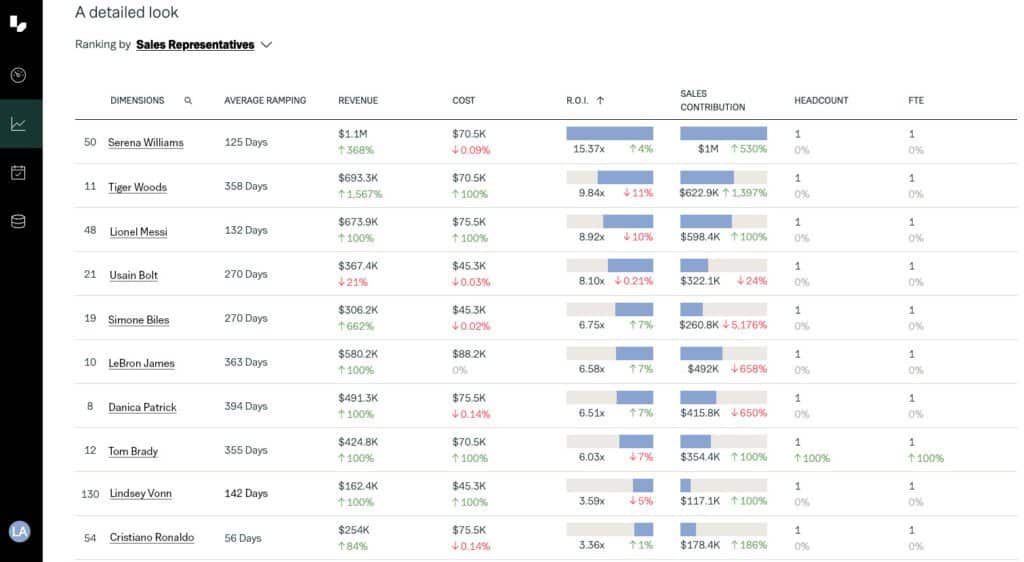Click the search icon beside Dimensions

tap(188, 100)
